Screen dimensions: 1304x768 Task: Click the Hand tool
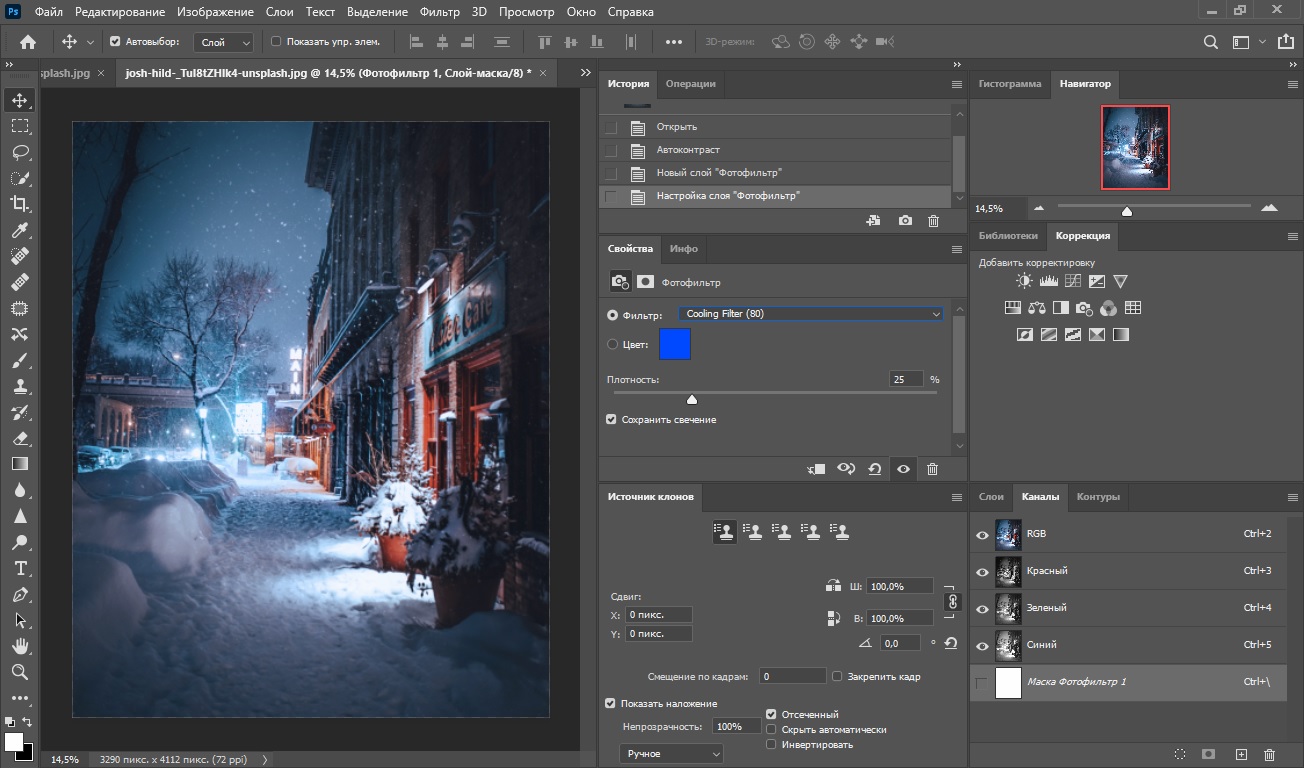(19, 646)
